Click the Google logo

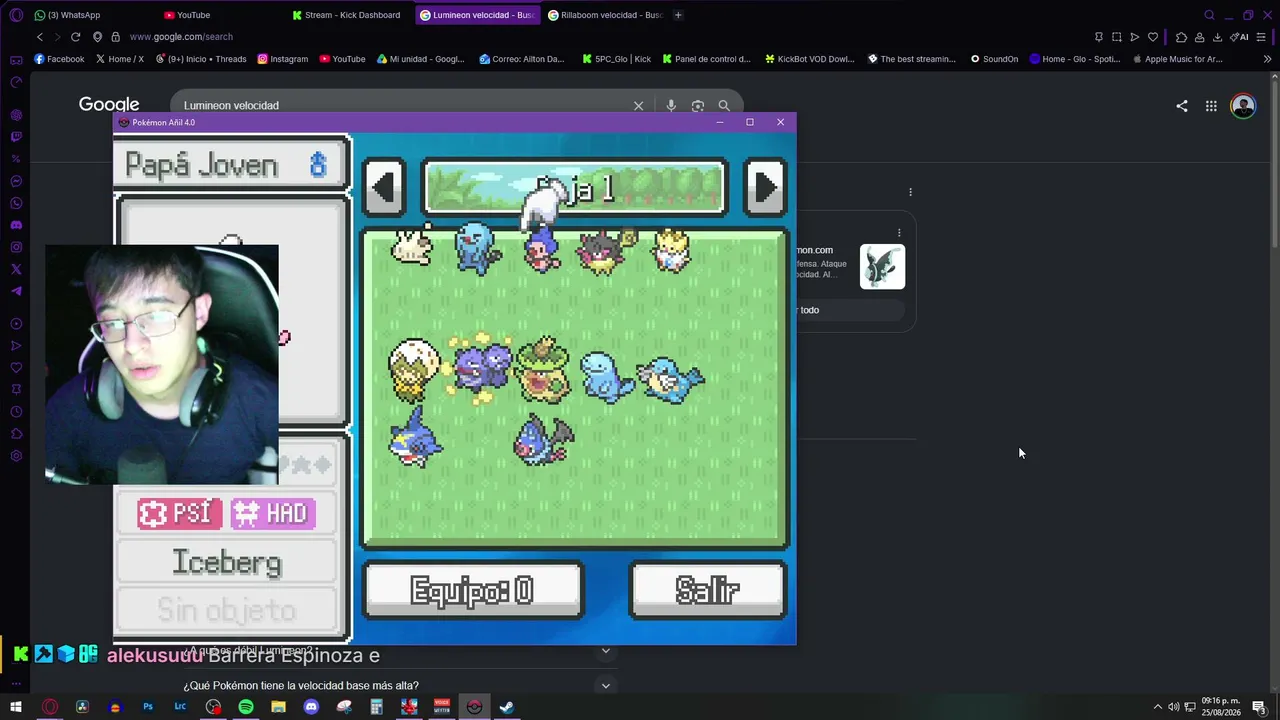point(109,105)
